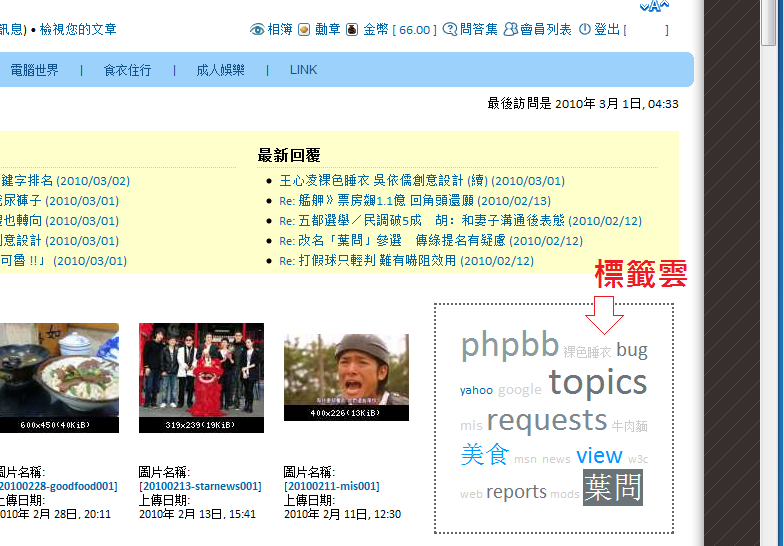Viewport: 784px width, 546px height.
Task: Open the 20100211-mis001 image link
Action: click(331, 486)
